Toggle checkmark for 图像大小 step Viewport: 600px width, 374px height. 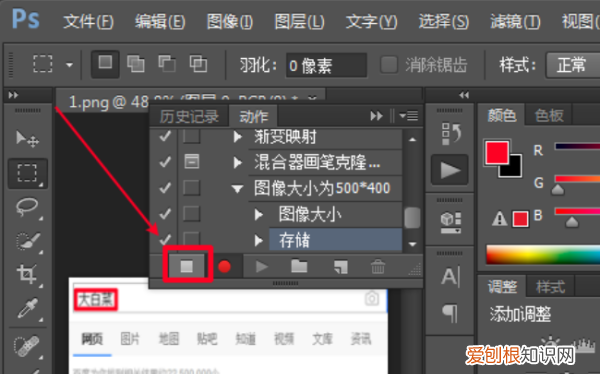click(165, 214)
